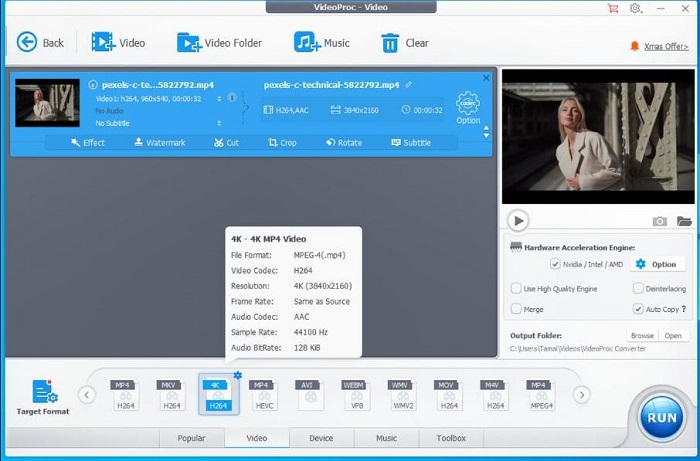Viewport: 700px width, 461px height.
Task: Open the shopping cart icon in title bar
Action: coord(613,8)
